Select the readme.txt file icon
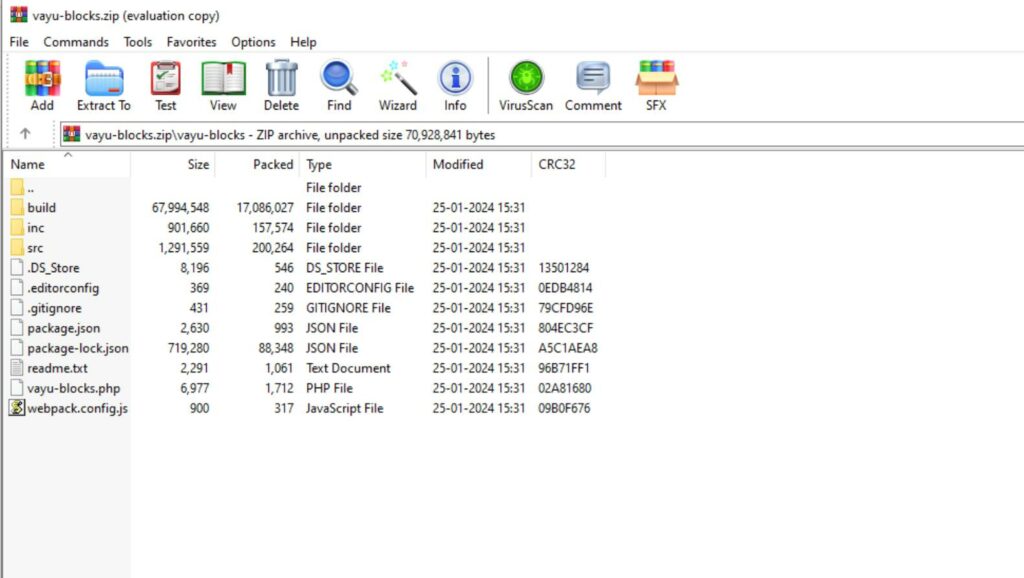 [x=17, y=368]
